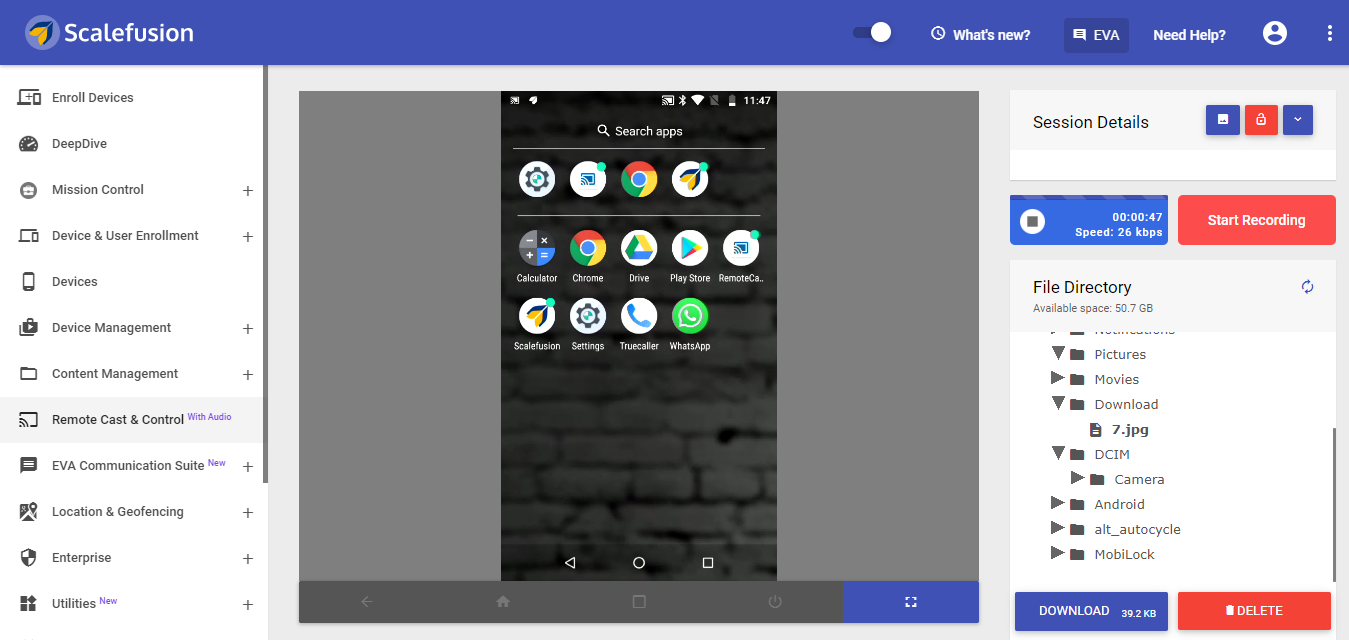Take screenshot with Session Details image button
The image size is (1349, 640).
point(1223,120)
